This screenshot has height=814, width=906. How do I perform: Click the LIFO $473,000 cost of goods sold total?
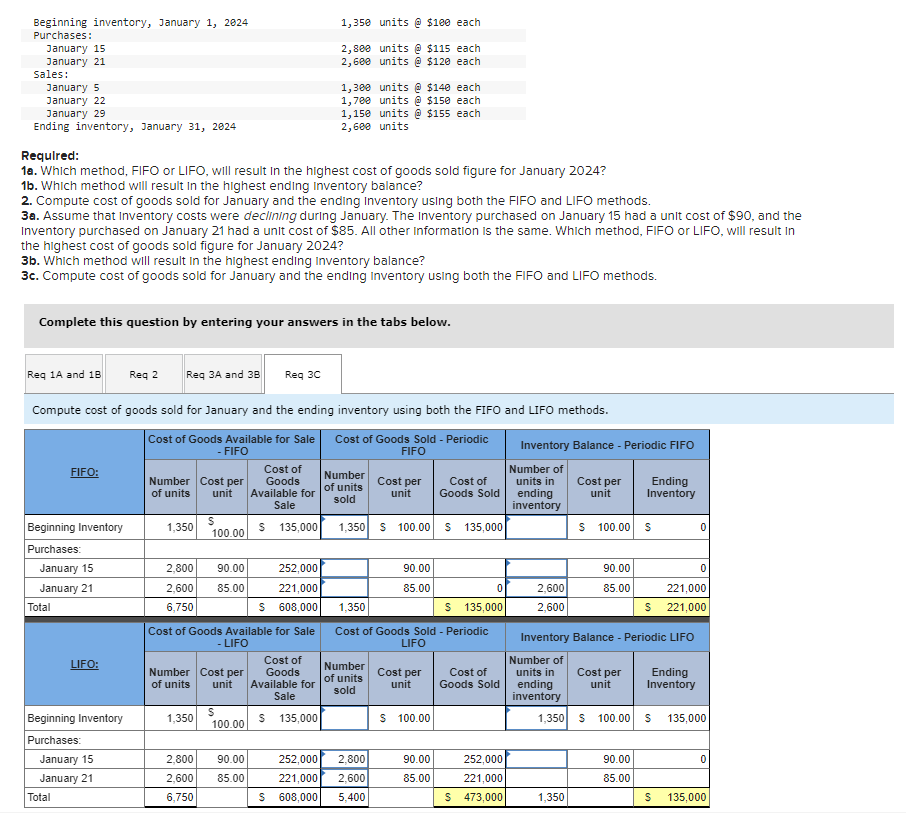pos(468,797)
